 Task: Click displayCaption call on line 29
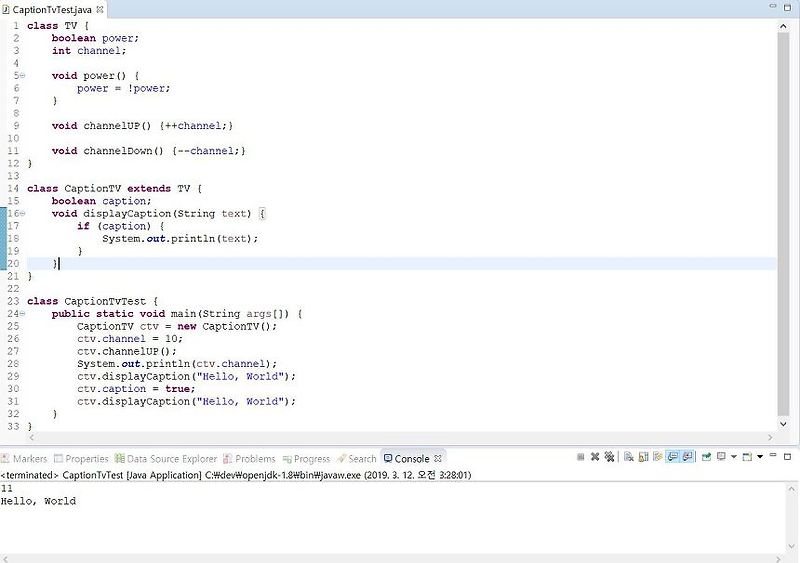click(186, 376)
